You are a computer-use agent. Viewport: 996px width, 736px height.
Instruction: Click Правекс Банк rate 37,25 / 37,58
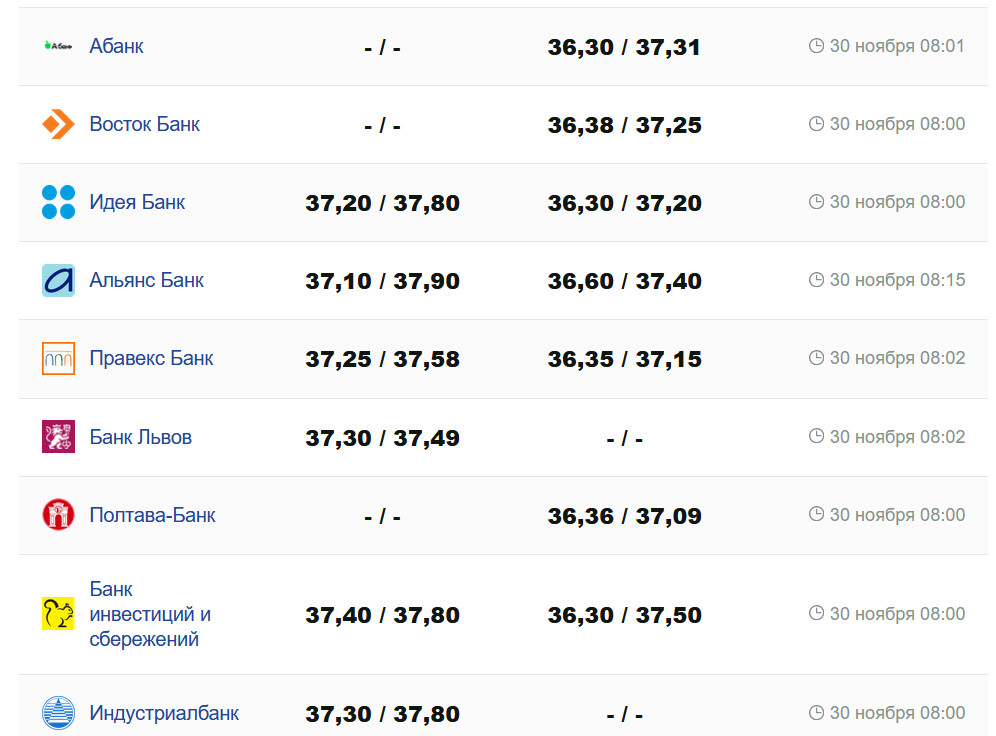(382, 359)
